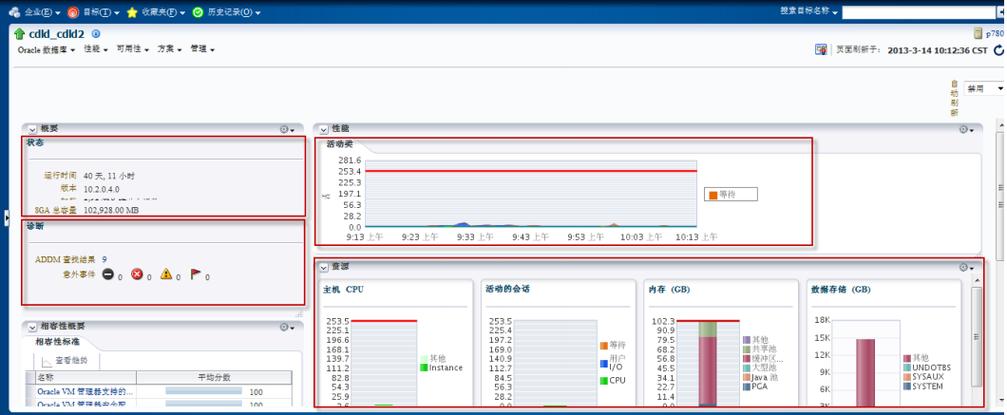Open the gear menu of the 概要 panel
Viewport: 1007px width, 415px height.
pos(286,129)
